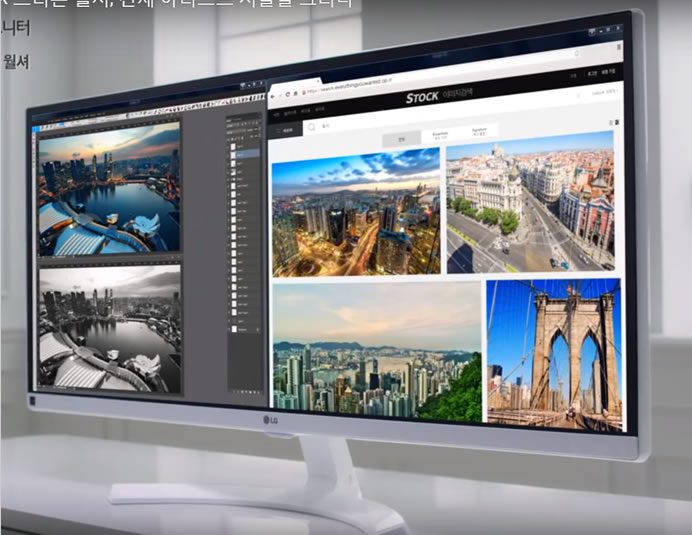Switch to the dark grid view icon

[617, 122]
